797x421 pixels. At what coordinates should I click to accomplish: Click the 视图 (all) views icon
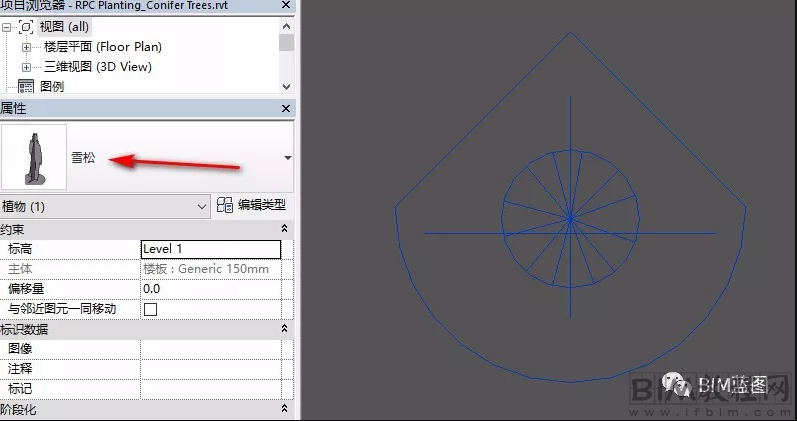click(x=26, y=26)
